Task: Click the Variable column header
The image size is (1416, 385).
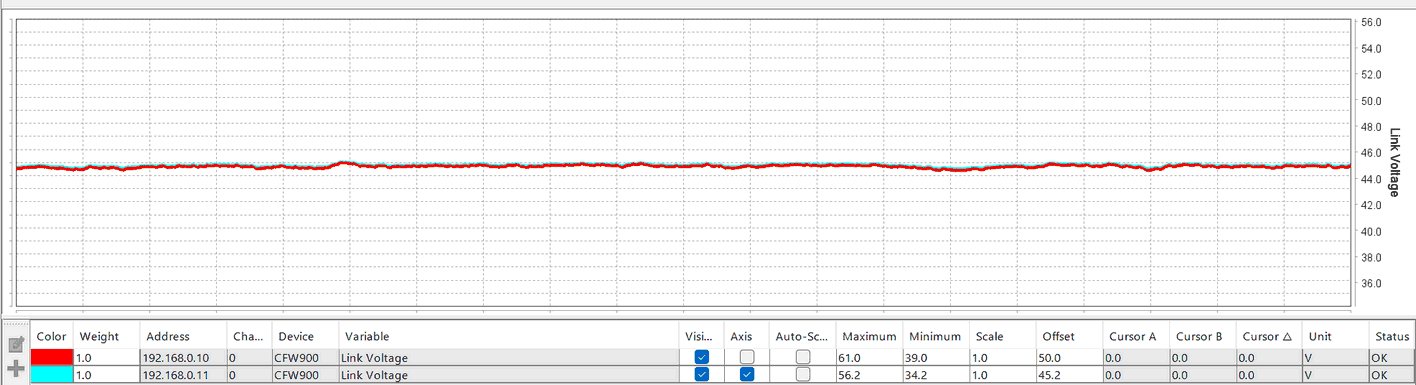Action: 509,336
